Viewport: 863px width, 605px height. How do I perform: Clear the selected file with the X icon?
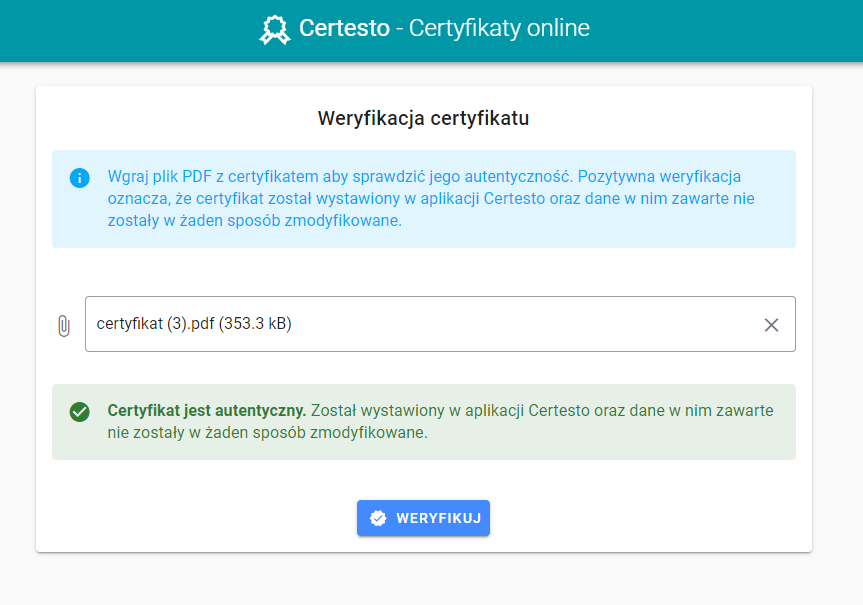771,325
